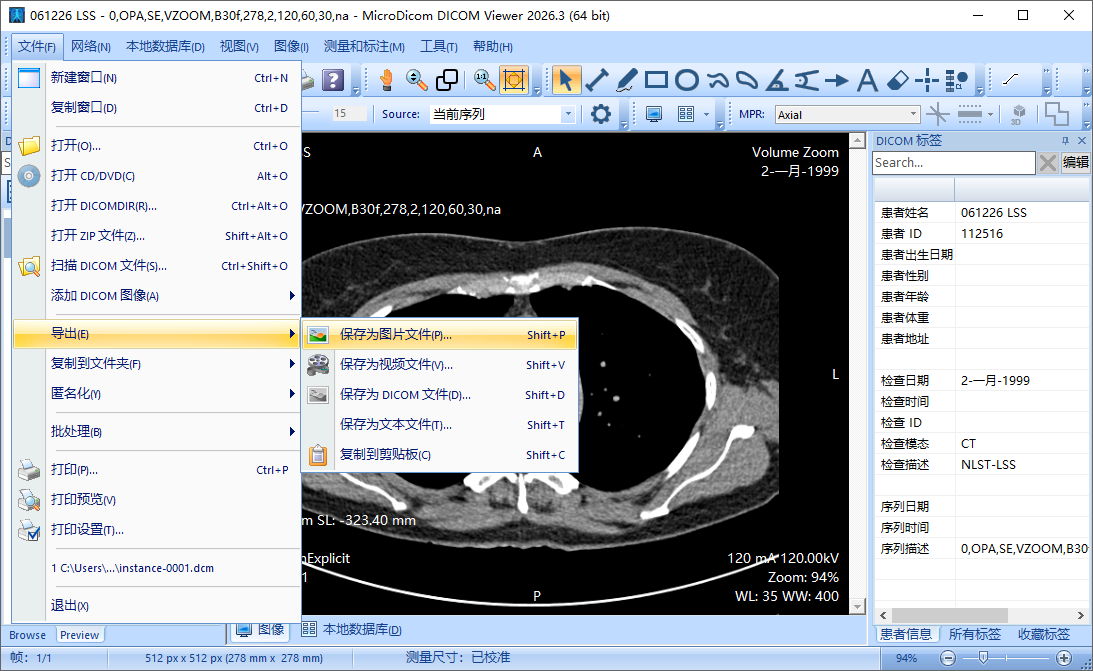Click the Fit to window icon

click(x=514, y=80)
